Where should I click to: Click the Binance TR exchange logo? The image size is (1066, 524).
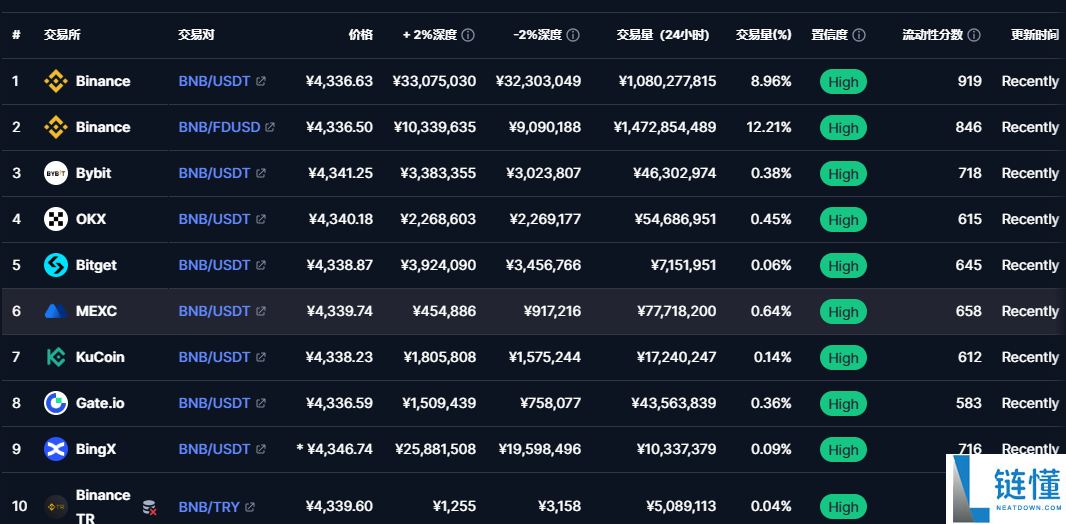[x=56, y=507]
